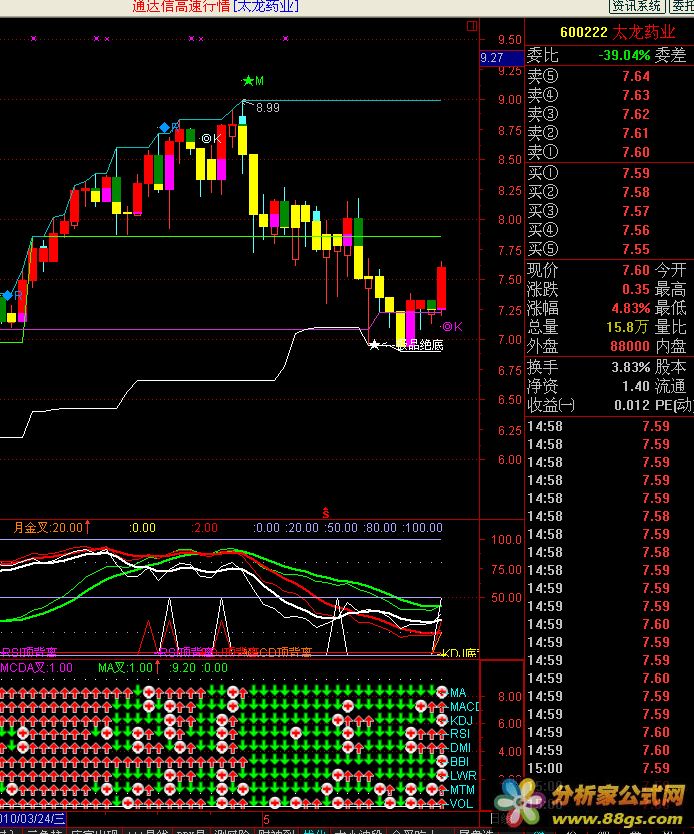Image resolution: width=694 pixels, height=834 pixels.
Task: Click the date box 2010/03/24/三 on the time axis
Action: (33, 818)
